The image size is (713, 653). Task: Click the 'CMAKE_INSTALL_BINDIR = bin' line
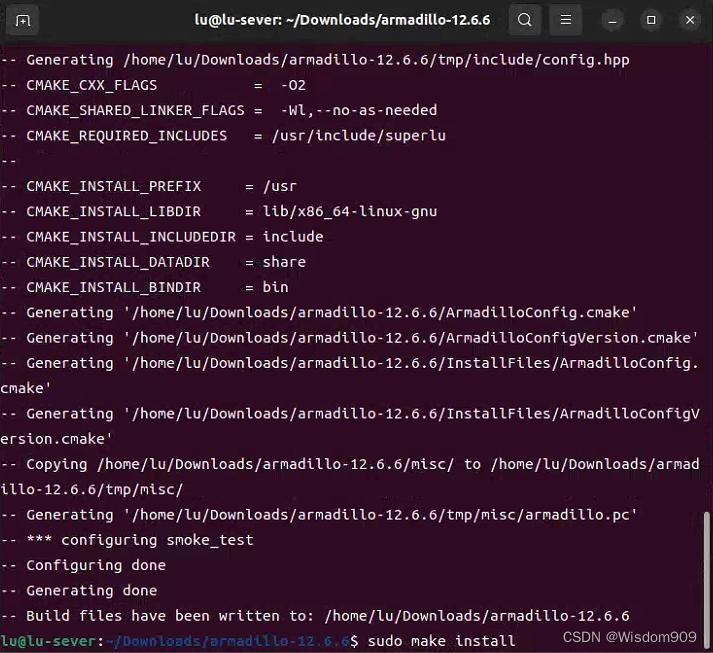144,287
